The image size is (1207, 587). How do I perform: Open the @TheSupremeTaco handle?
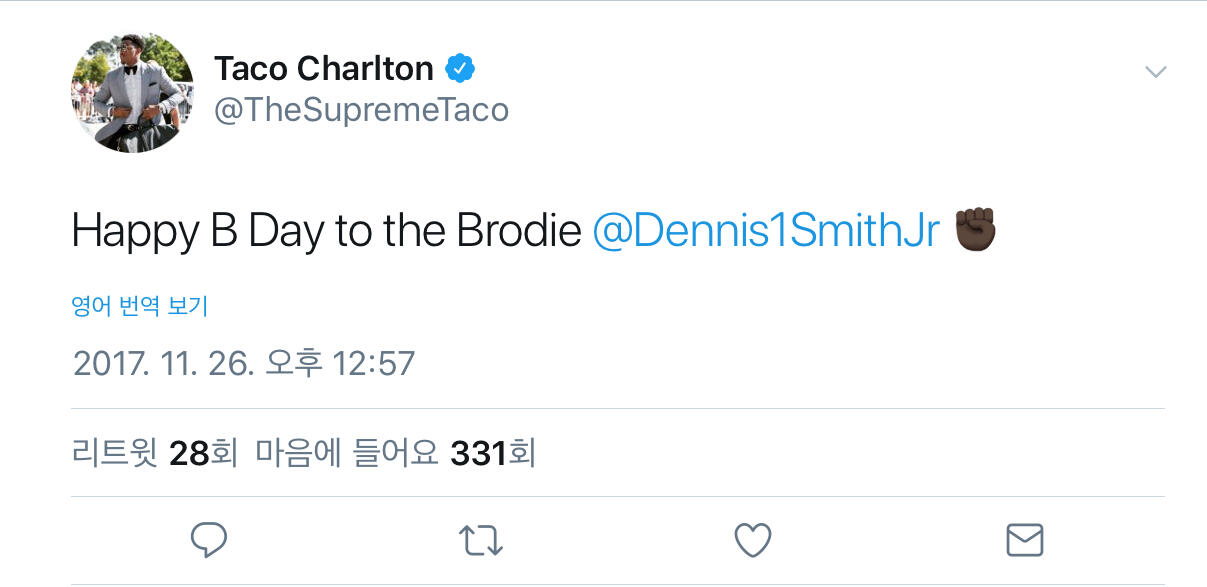361,109
